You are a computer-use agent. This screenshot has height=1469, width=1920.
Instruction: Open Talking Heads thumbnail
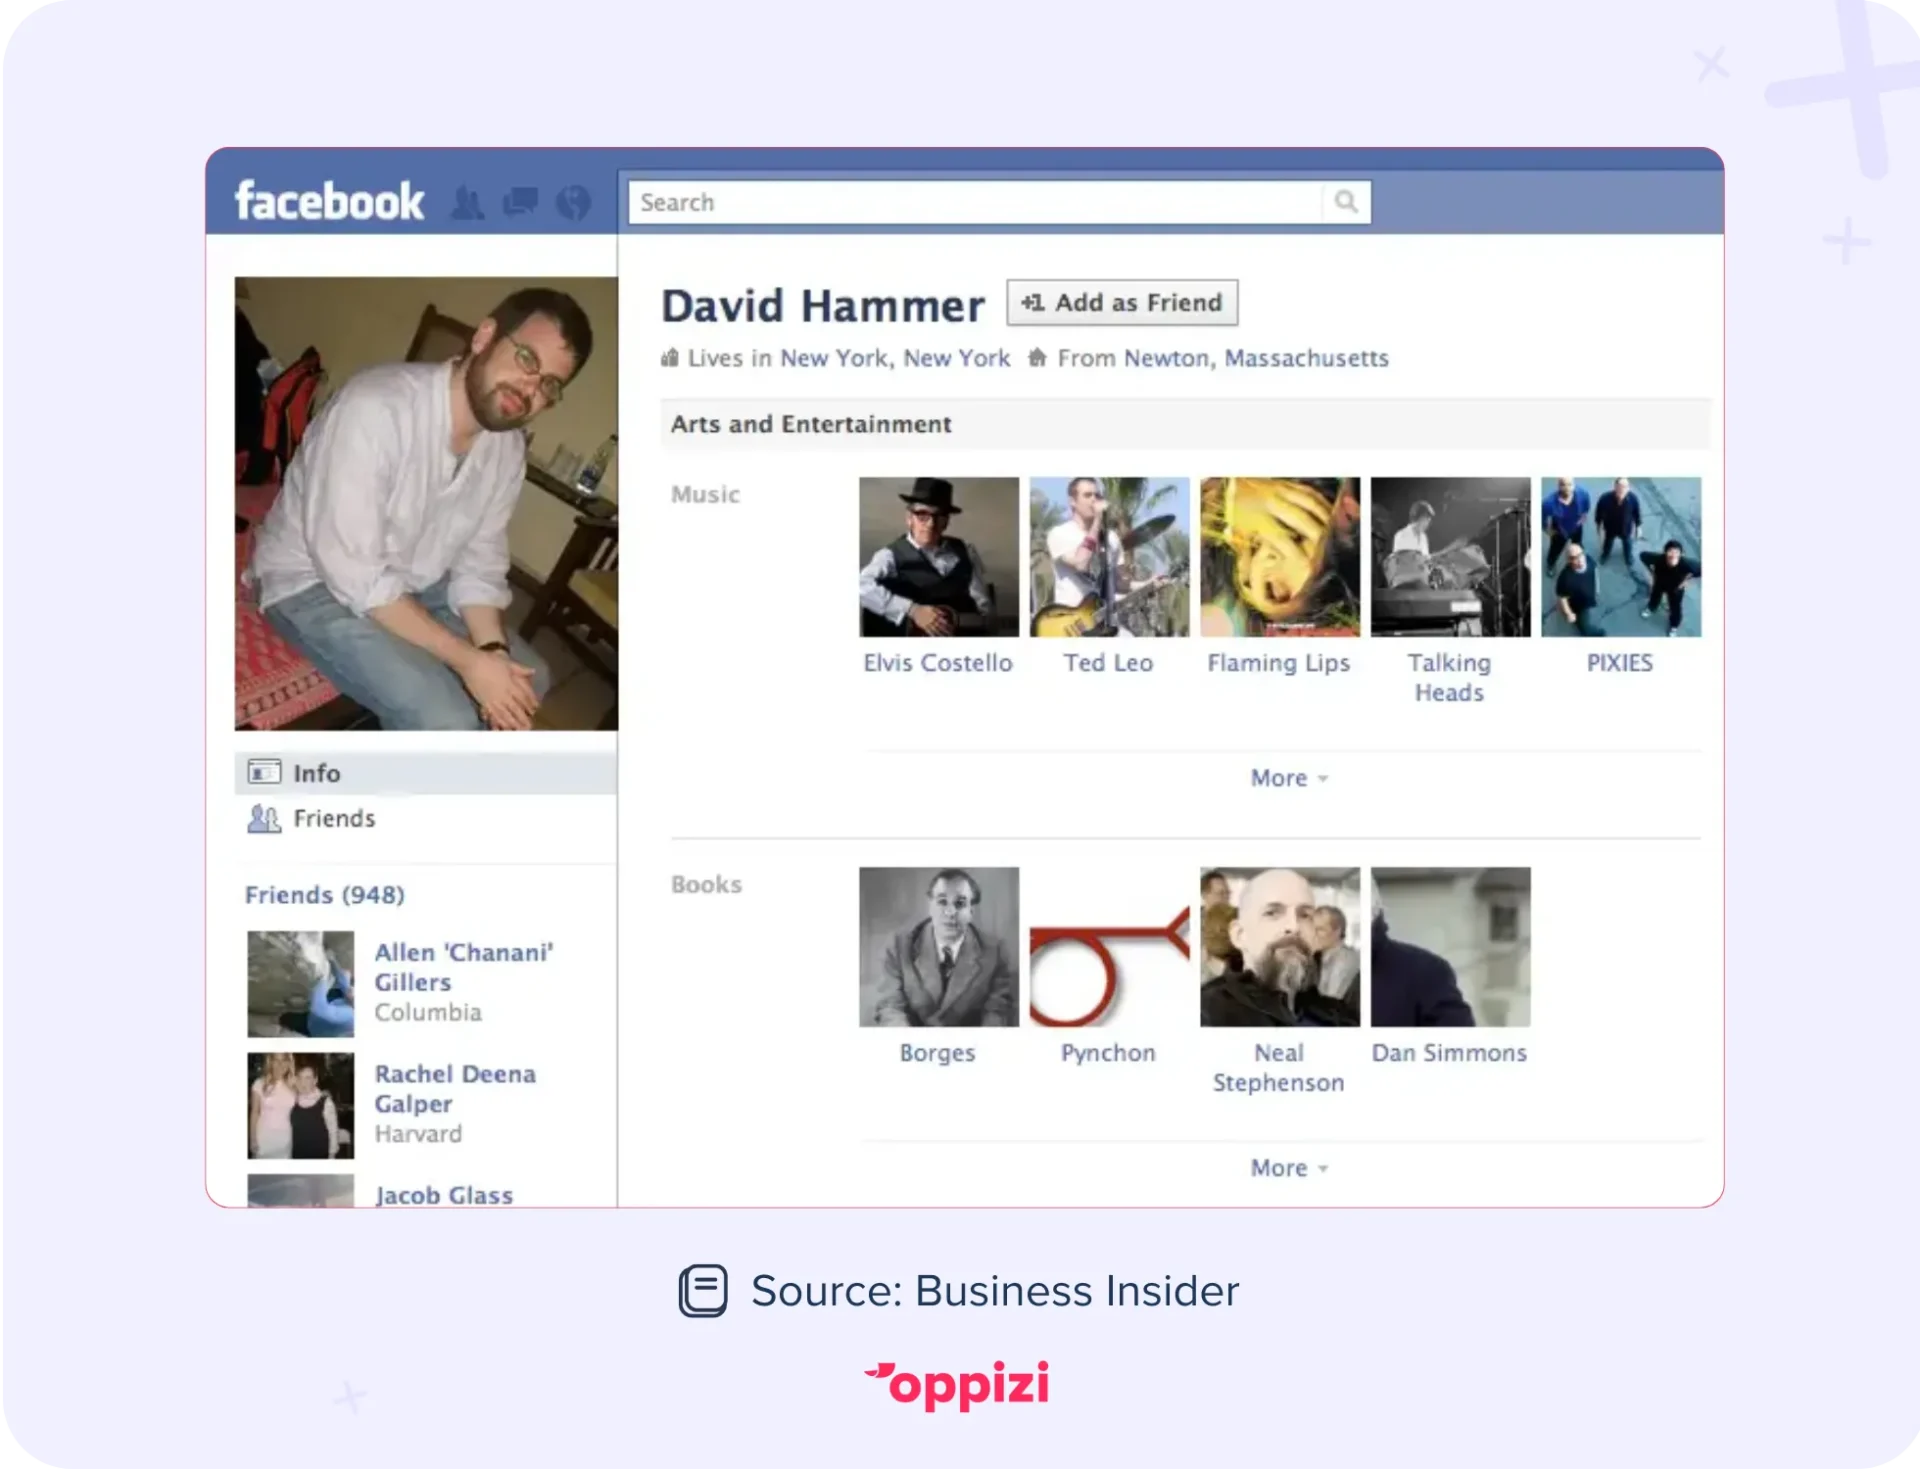[x=1451, y=557]
